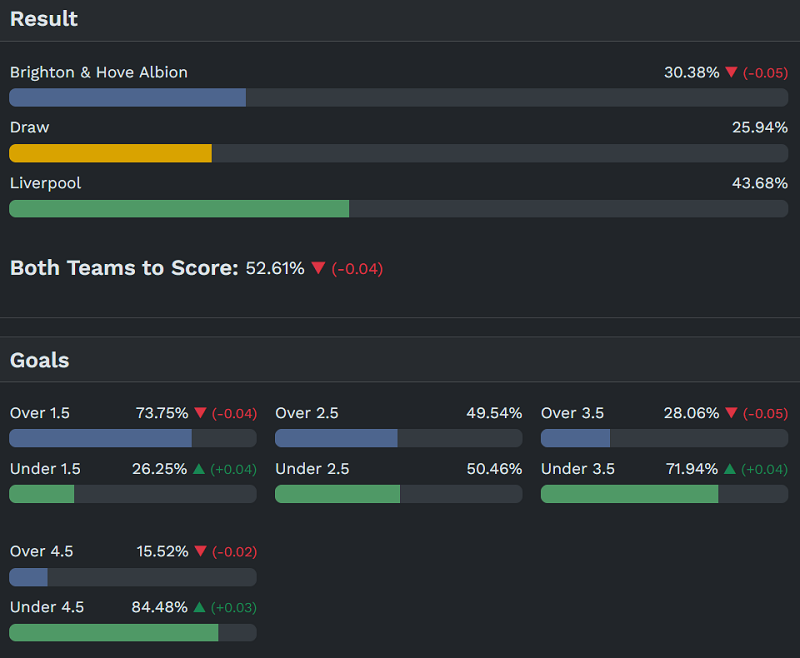Click red down arrow beside Brighton percentage

[x=731, y=72]
